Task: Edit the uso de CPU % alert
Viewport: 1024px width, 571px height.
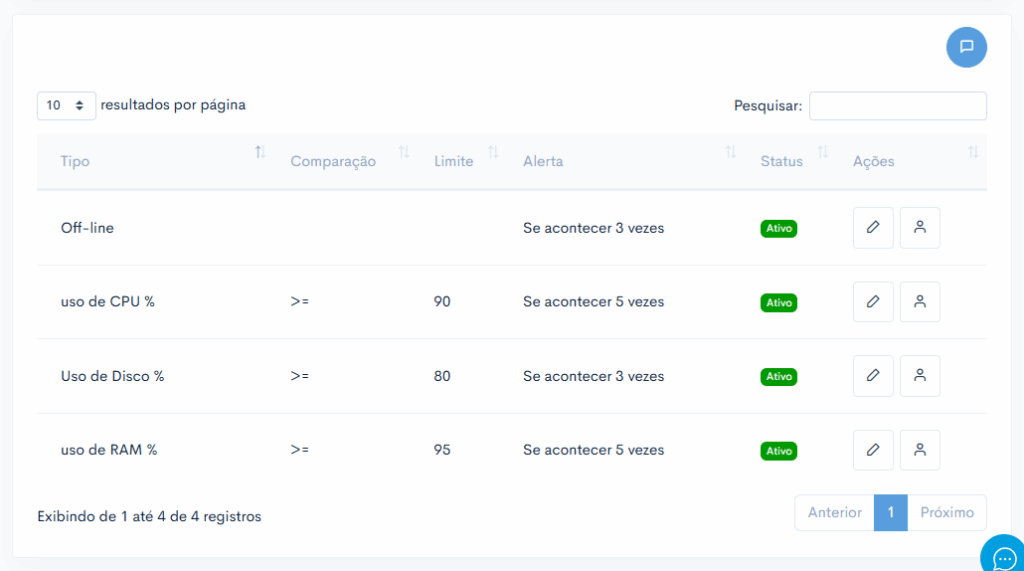Action: pyautogui.click(x=872, y=302)
